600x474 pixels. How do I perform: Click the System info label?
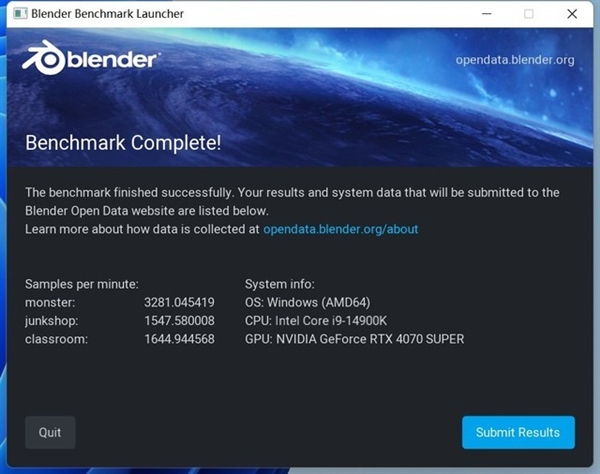(279, 284)
